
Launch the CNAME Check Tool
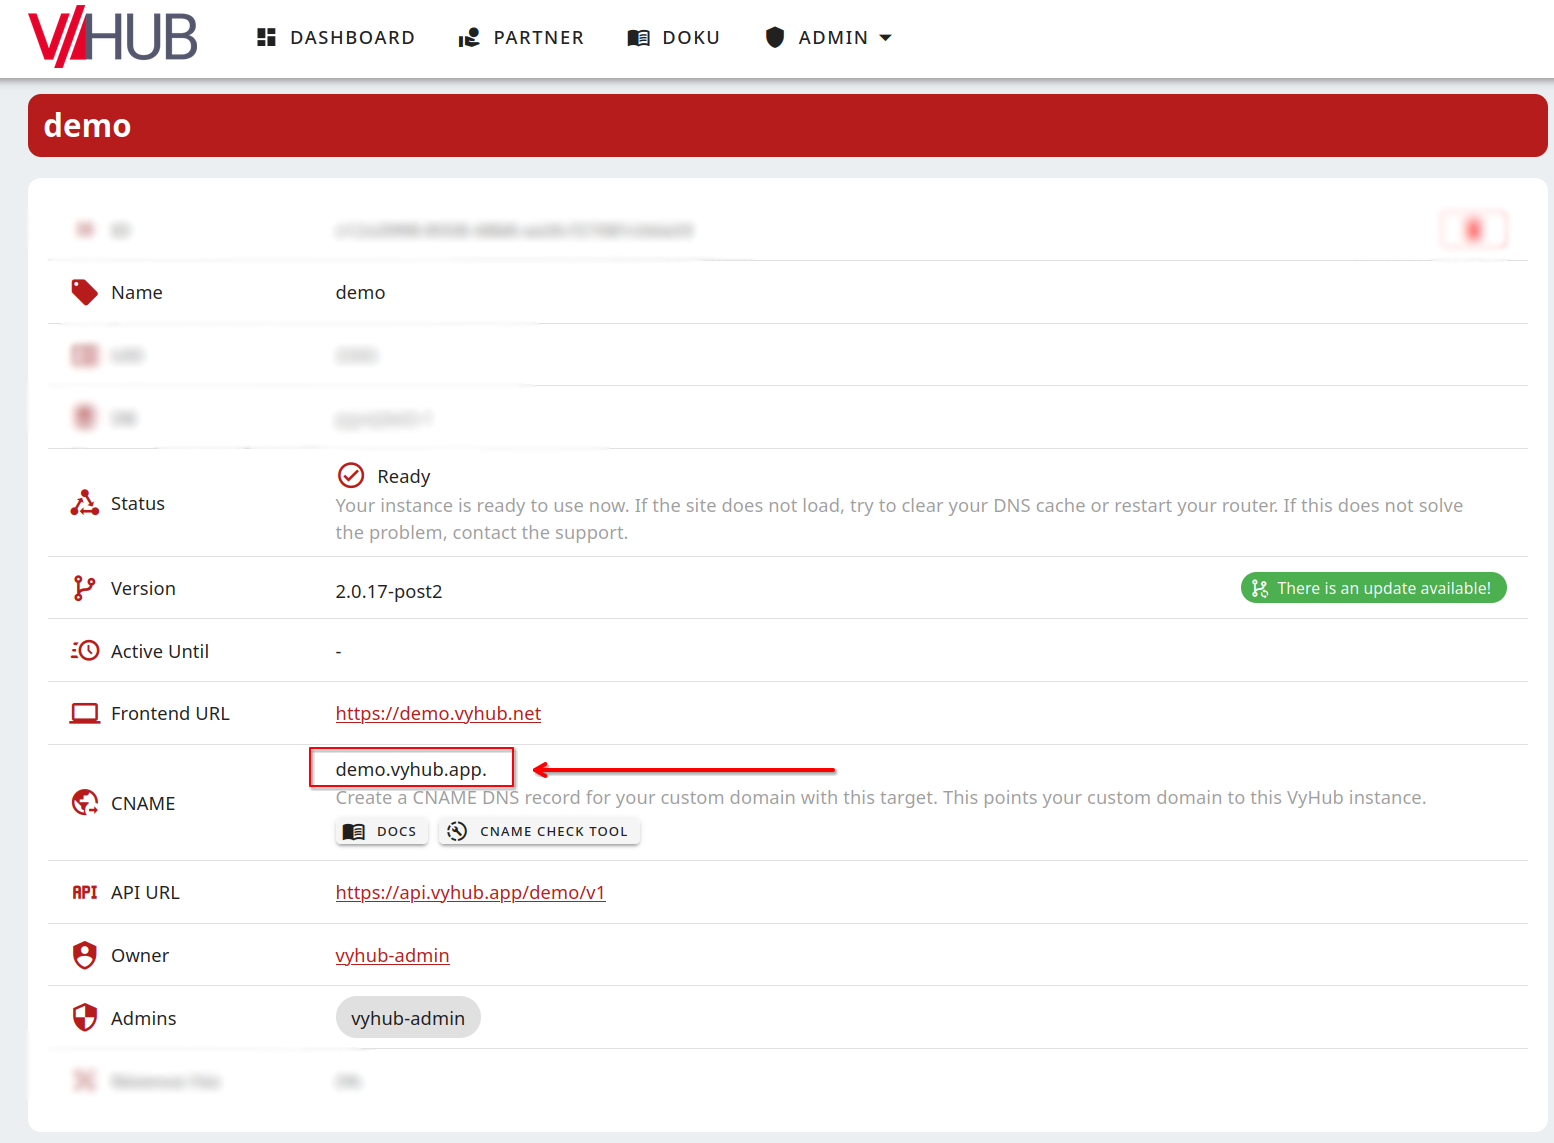539,831
